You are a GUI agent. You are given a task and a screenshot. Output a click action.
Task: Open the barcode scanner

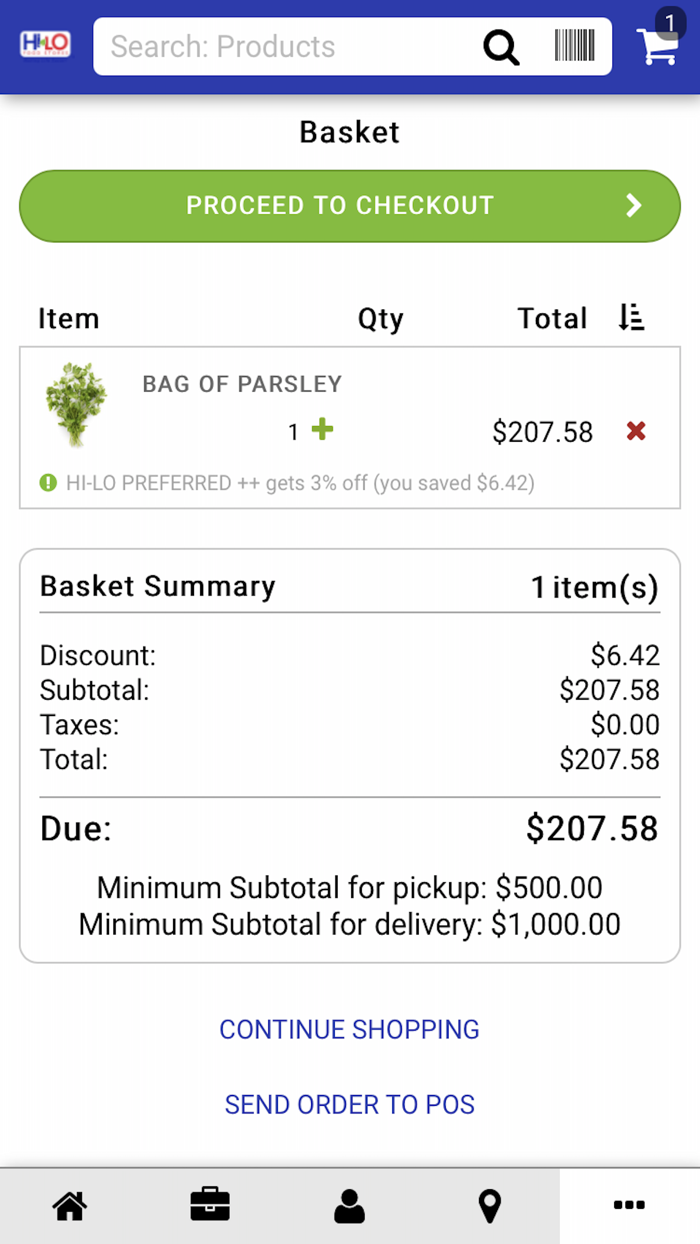point(574,46)
